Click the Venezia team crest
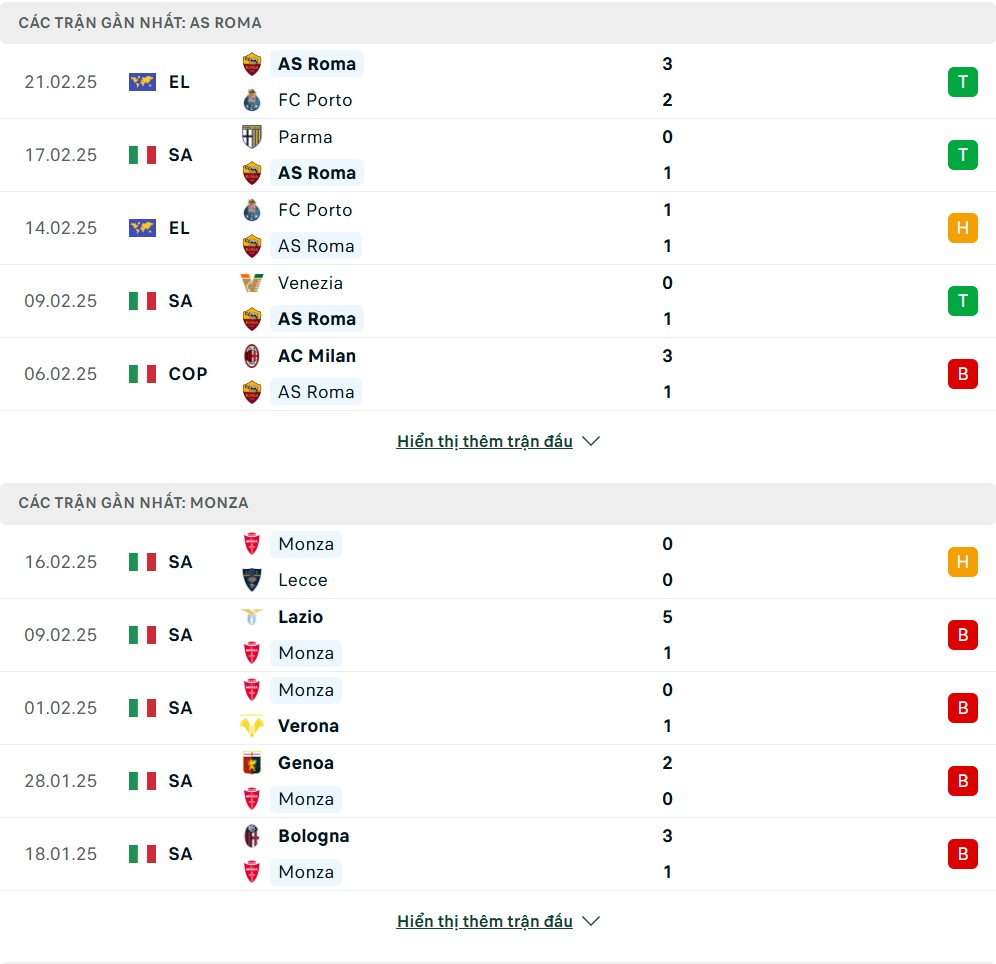The width and height of the screenshot is (996, 964). click(252, 283)
